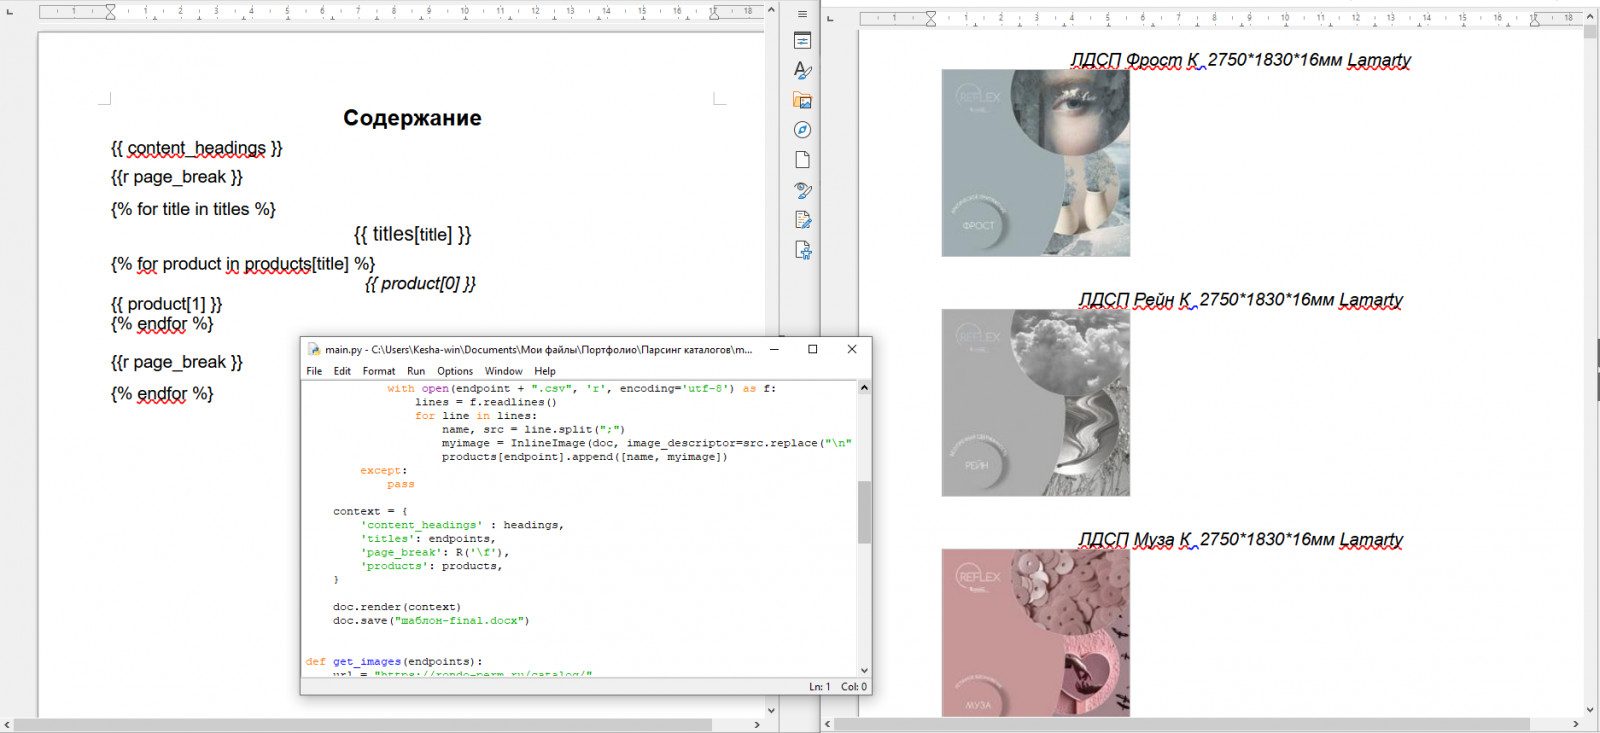Click the "{{ titles[title] }}" placeholder
Screen dimensions: 1600x733
point(412,234)
